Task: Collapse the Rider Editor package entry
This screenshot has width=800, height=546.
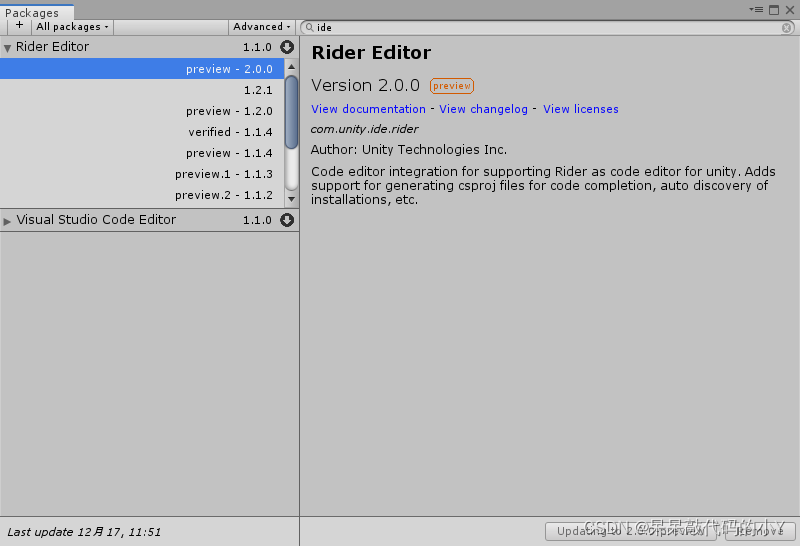Action: [7, 48]
